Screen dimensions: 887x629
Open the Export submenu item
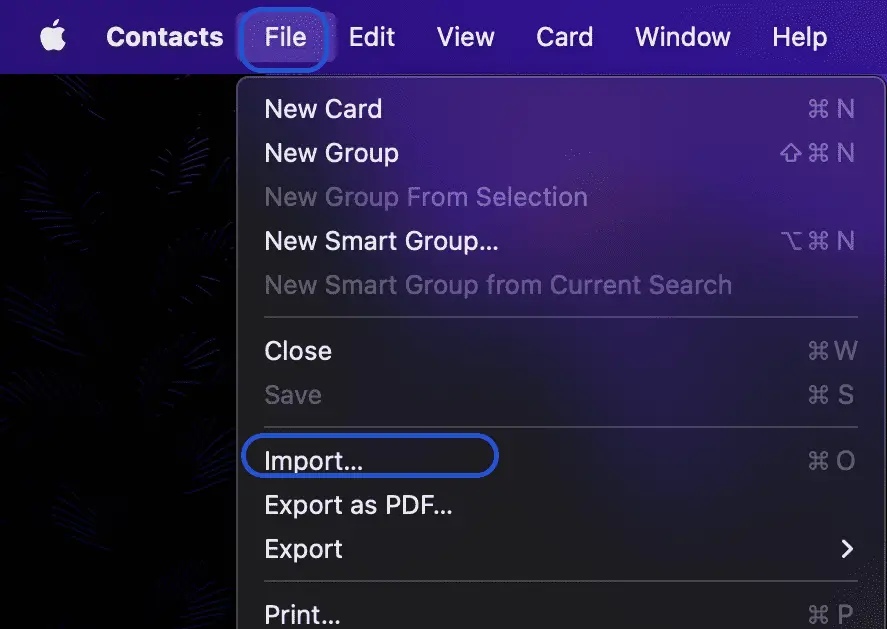coord(561,549)
